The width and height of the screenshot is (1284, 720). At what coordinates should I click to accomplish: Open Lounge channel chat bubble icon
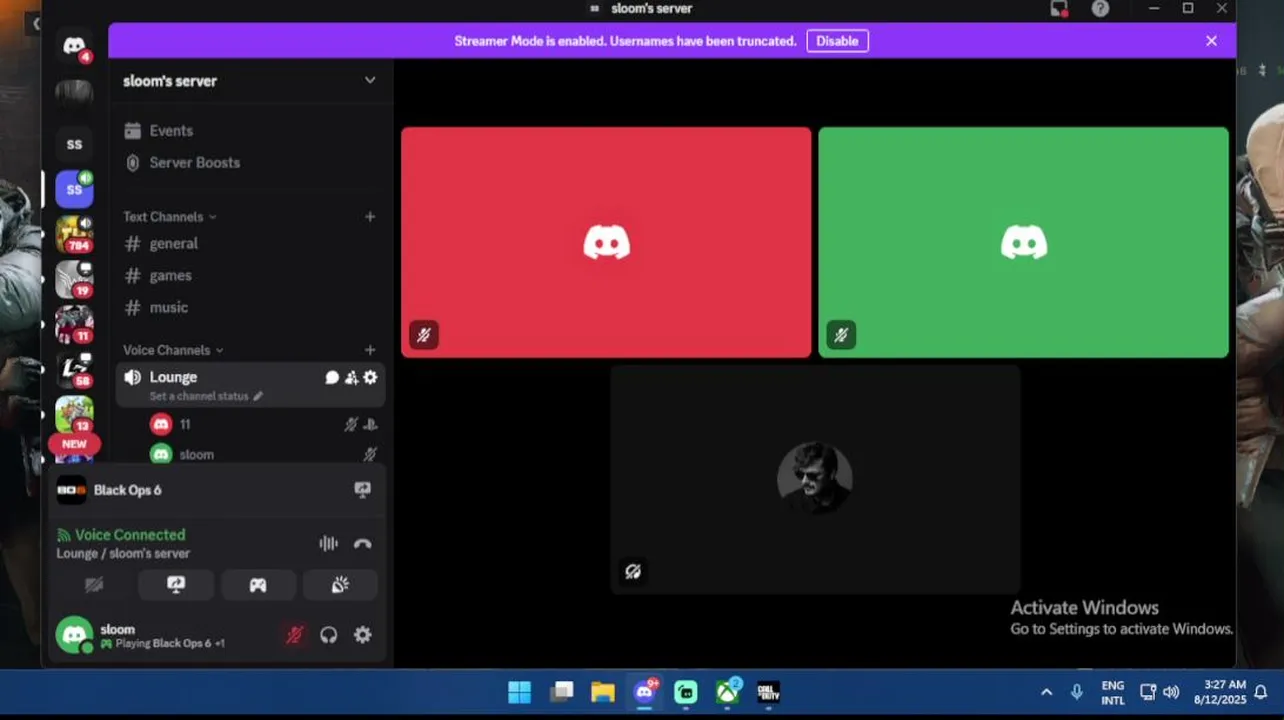(332, 378)
